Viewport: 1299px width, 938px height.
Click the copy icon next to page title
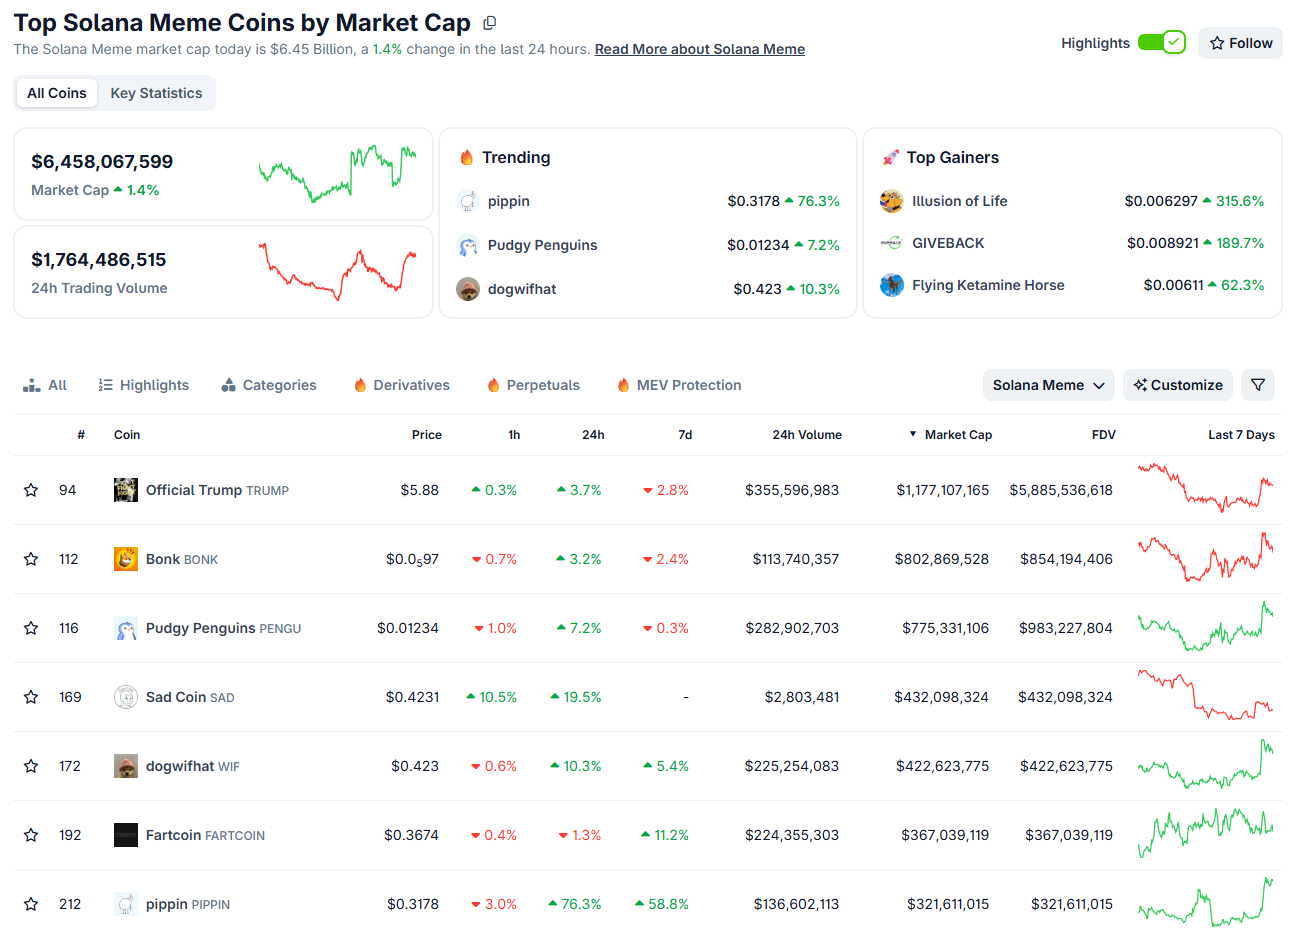coord(489,22)
